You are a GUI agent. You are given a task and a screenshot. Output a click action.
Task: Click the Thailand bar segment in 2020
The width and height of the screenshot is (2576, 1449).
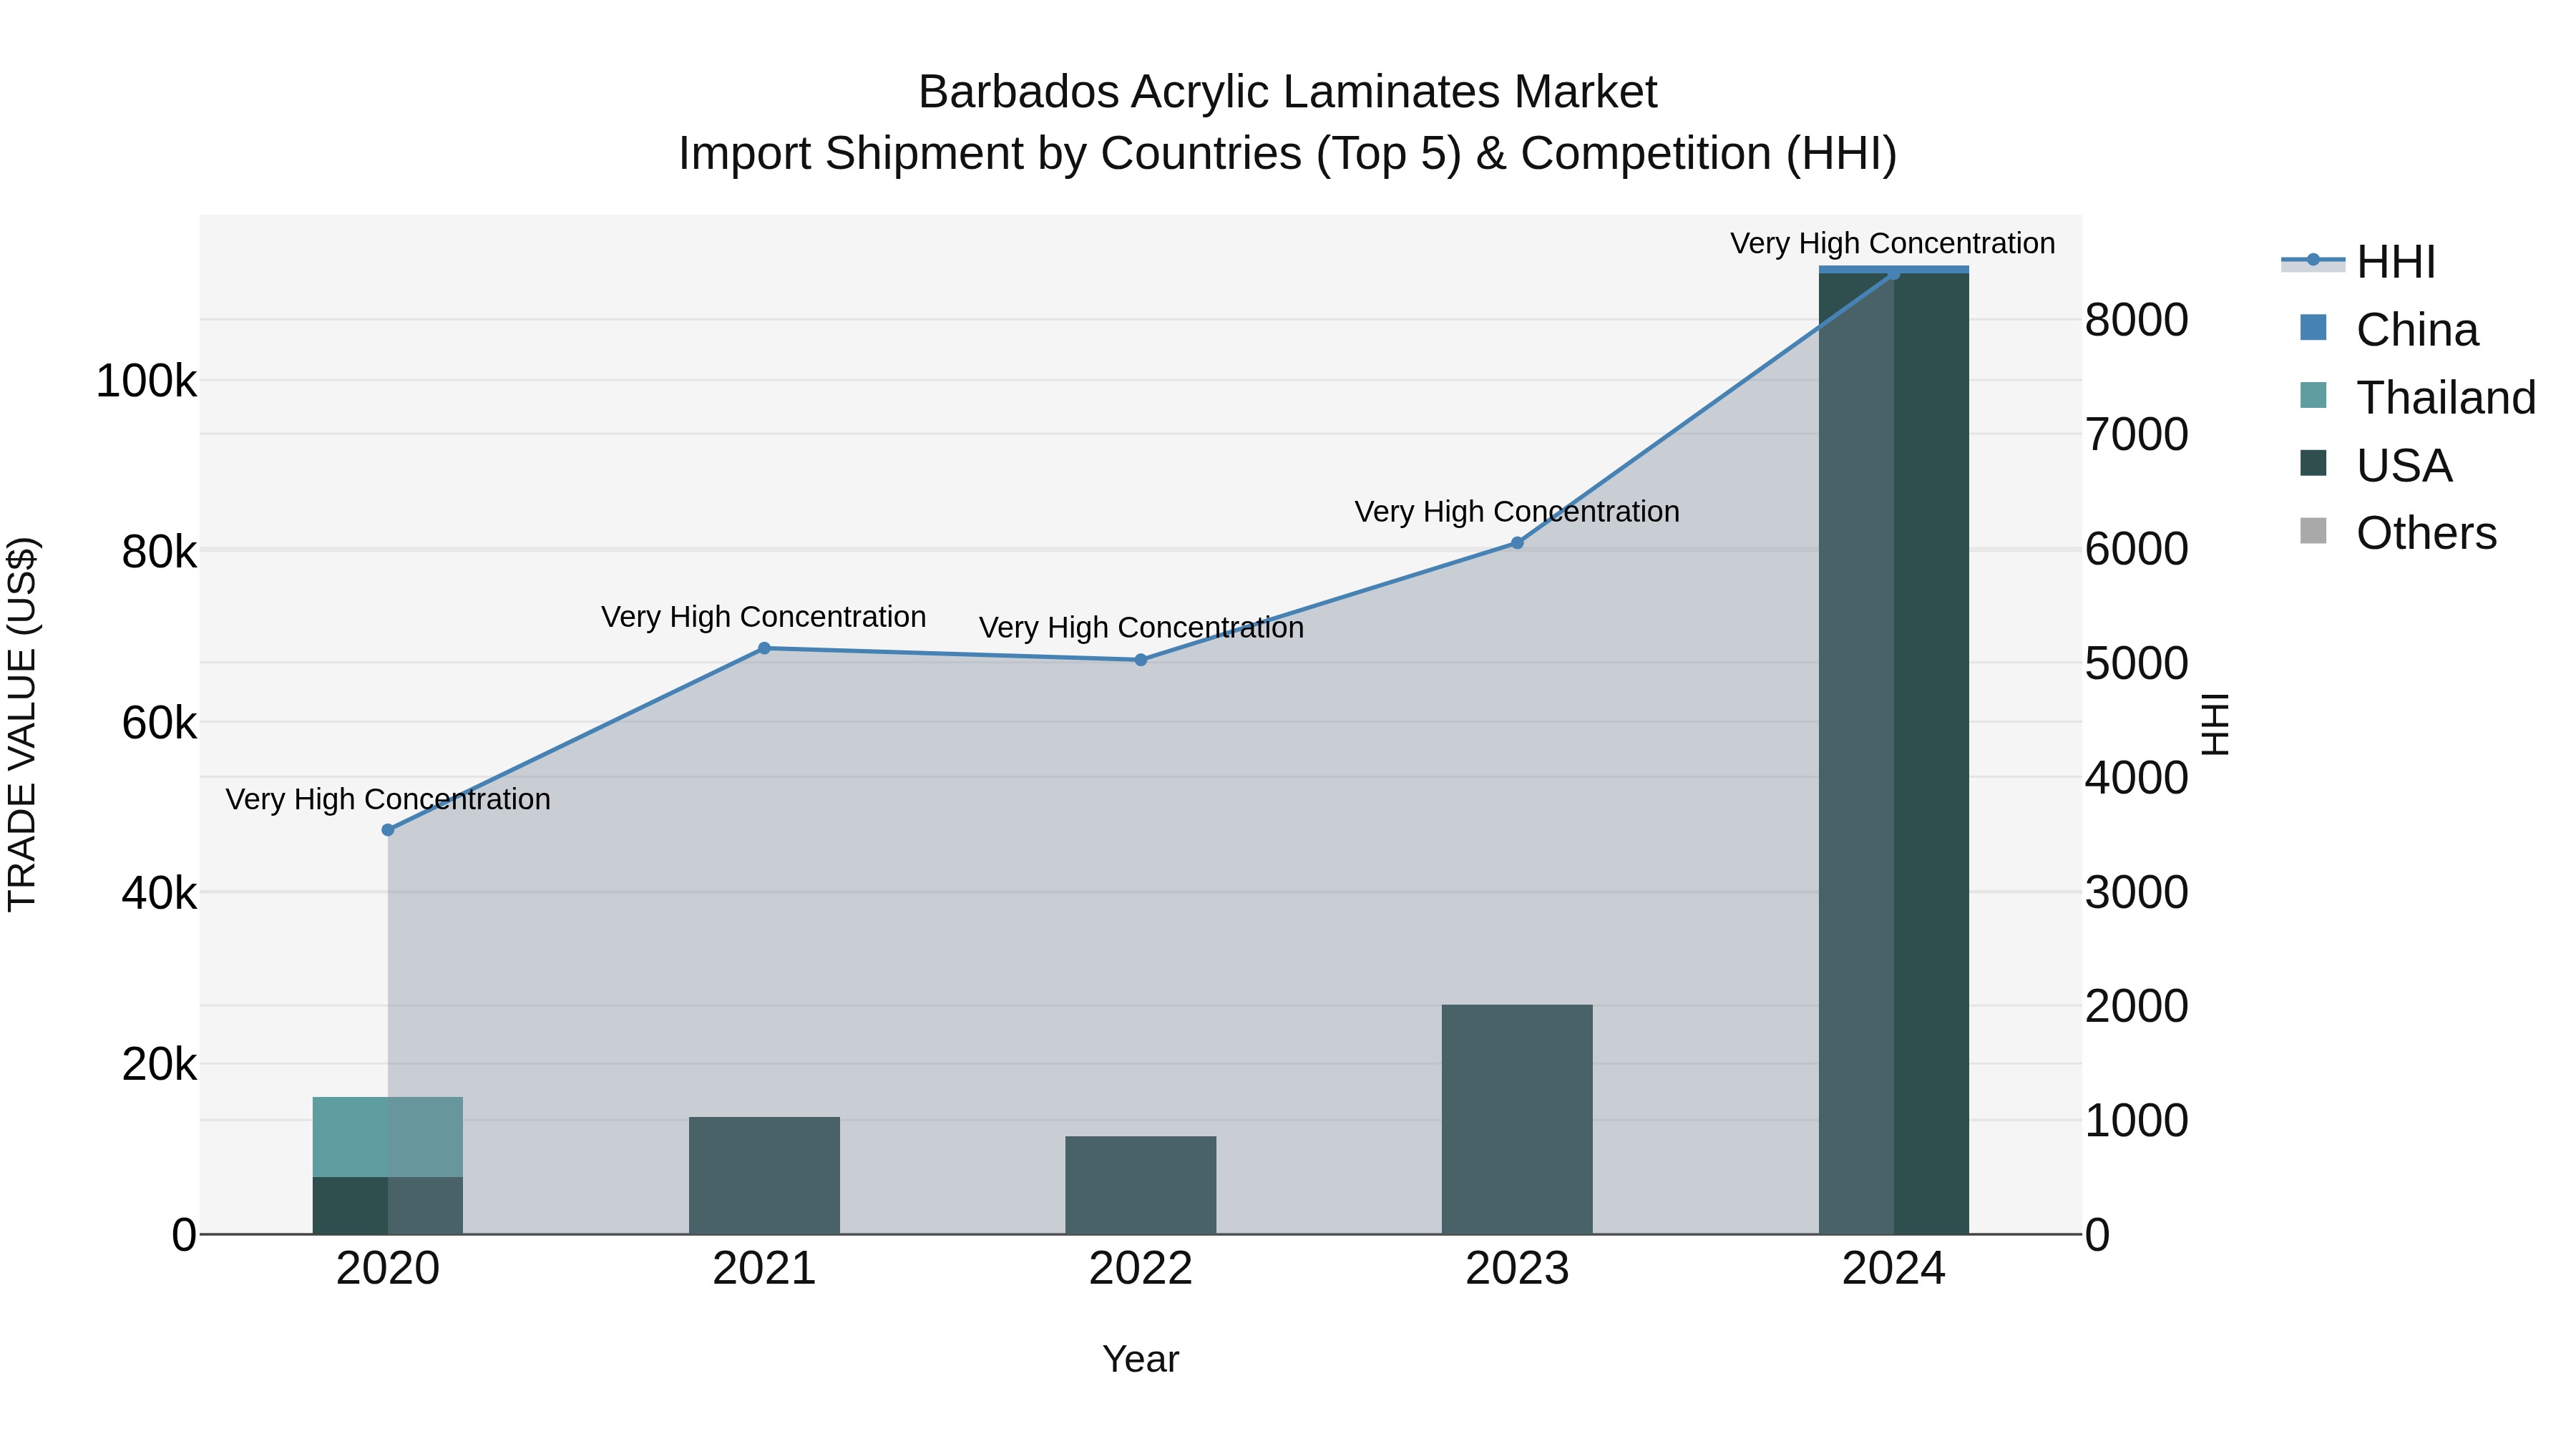click(x=388, y=1137)
